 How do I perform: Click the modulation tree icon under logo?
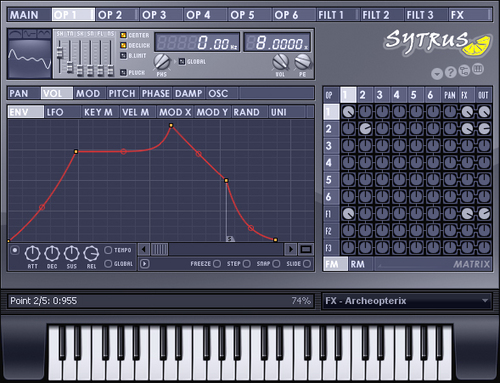tap(464, 71)
